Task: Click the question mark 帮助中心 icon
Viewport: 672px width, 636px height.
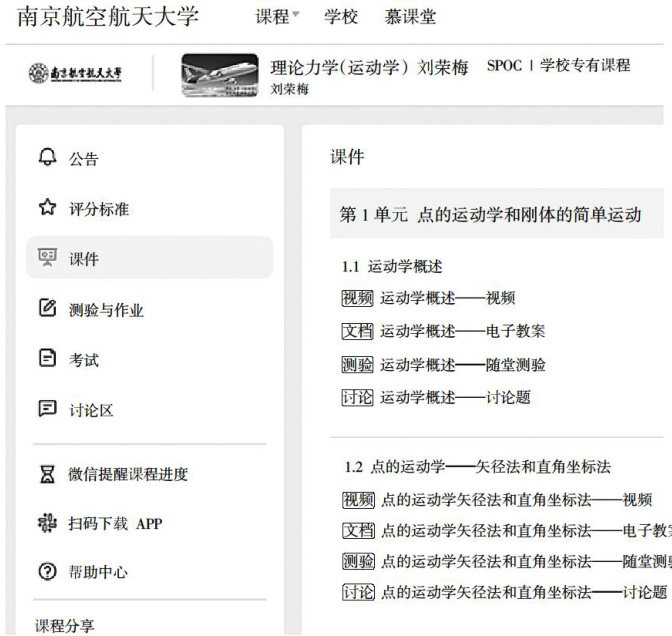Action: point(47,572)
